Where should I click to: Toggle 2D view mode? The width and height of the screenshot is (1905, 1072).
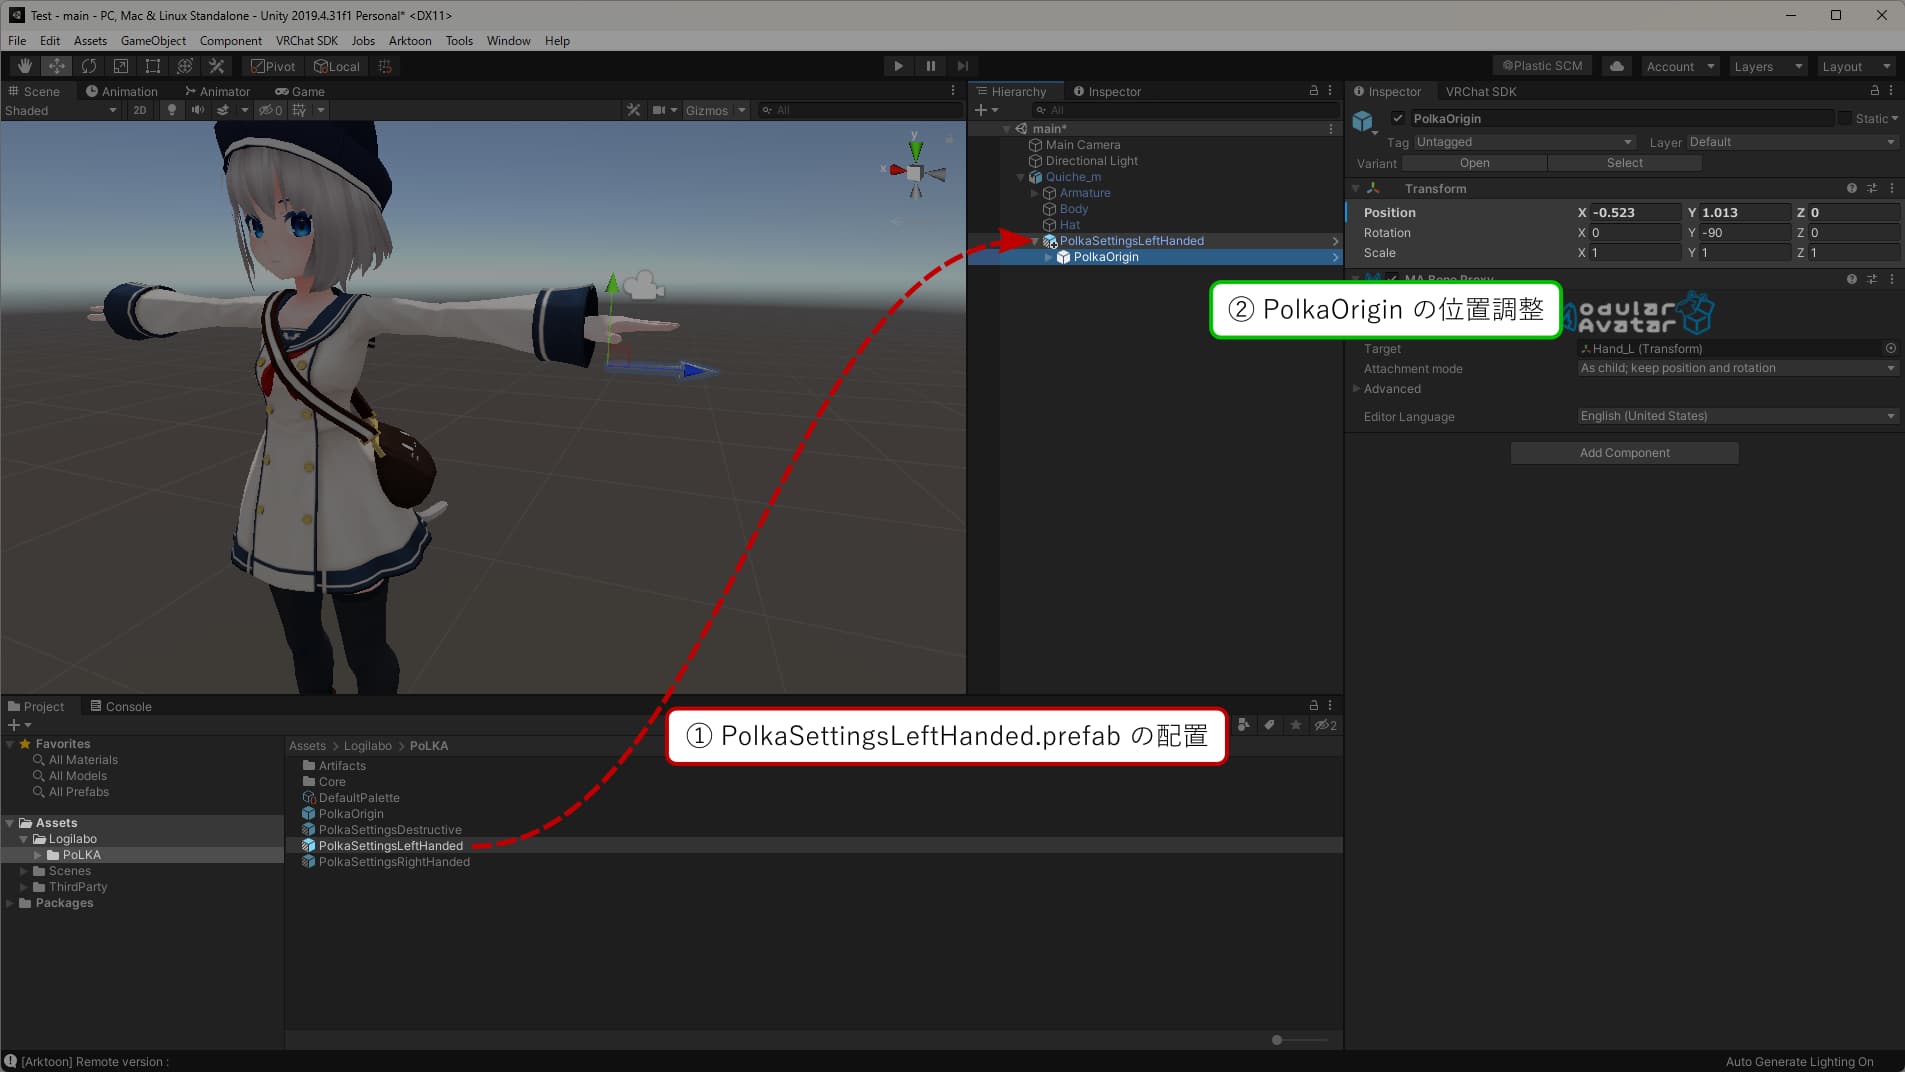click(140, 110)
